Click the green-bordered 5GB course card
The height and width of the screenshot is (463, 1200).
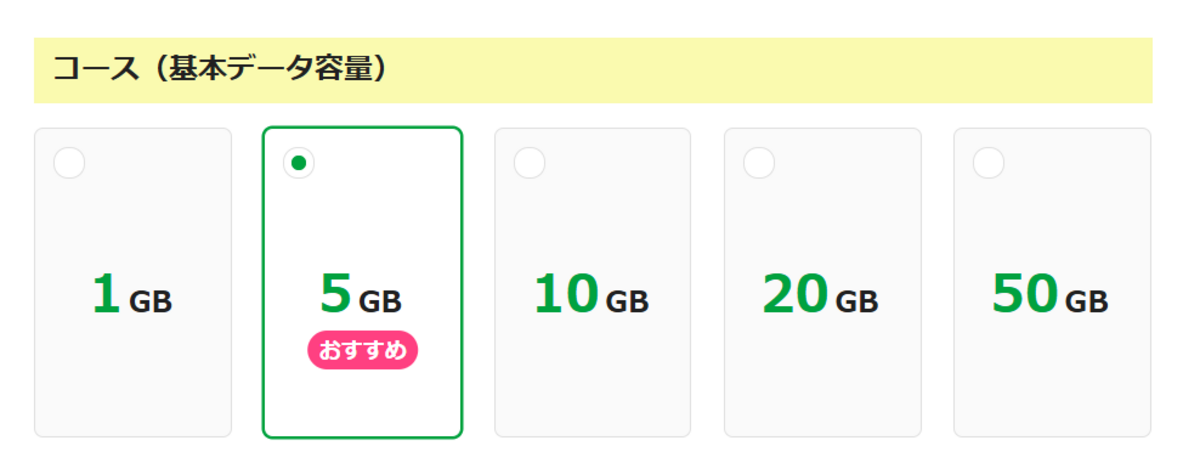tap(362, 282)
